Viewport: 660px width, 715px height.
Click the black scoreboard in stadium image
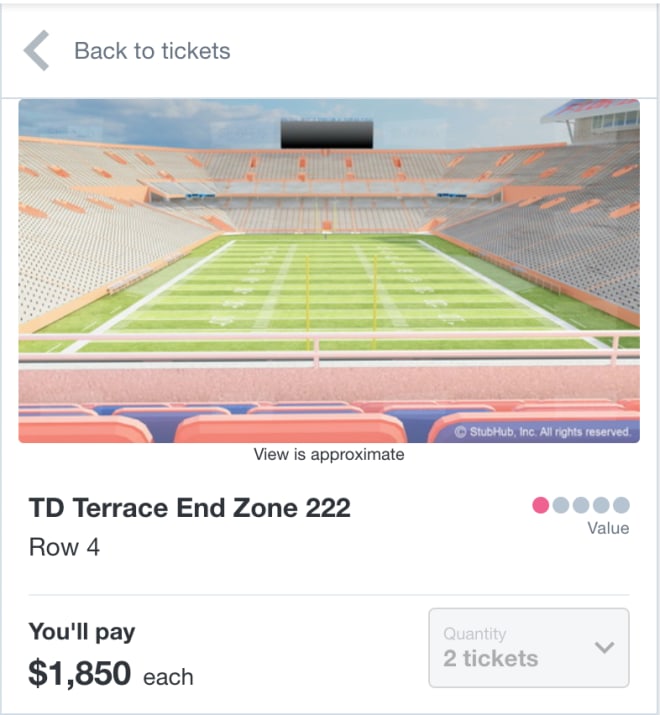coord(327,134)
